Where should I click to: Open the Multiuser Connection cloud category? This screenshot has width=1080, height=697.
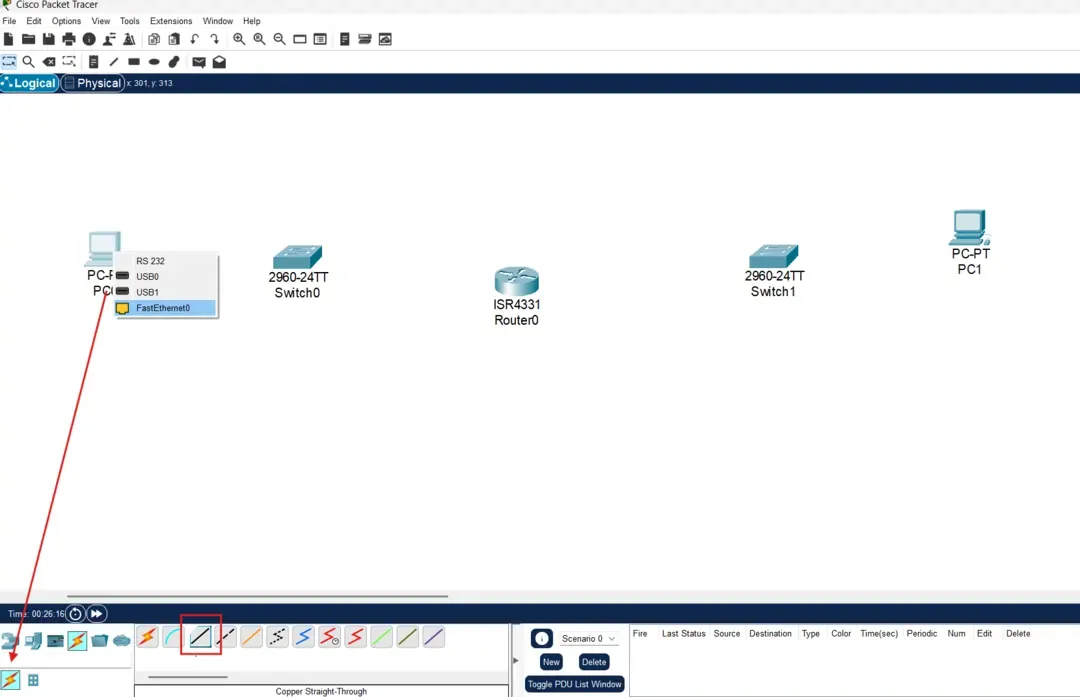tap(122, 641)
